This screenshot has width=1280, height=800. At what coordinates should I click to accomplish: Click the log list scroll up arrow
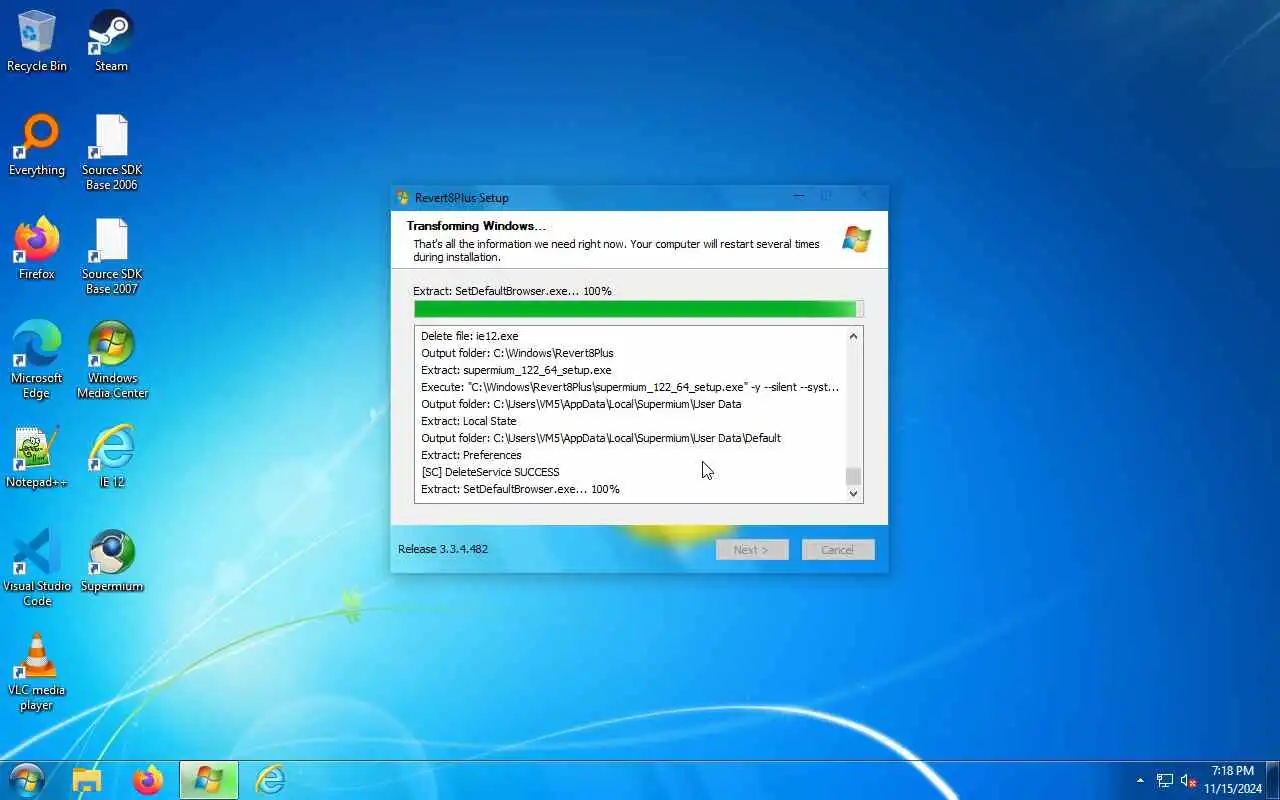click(853, 336)
